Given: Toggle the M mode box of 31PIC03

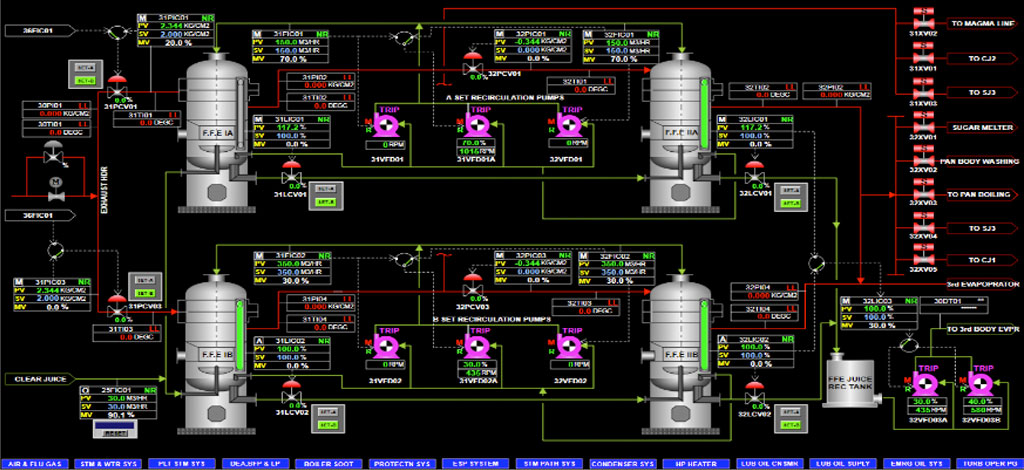Looking at the screenshot, I should point(19,281).
